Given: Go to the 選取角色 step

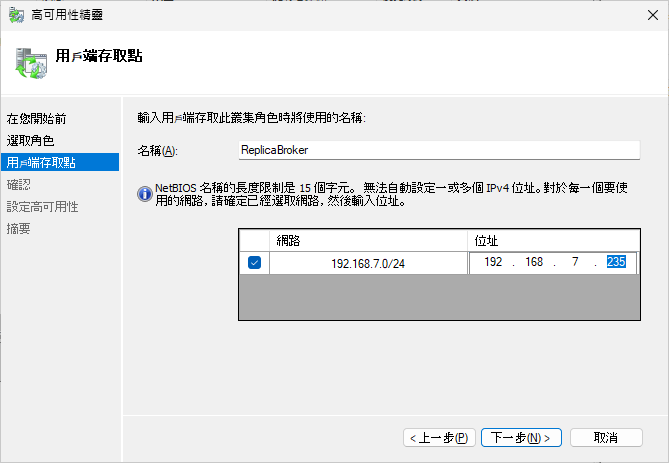Looking at the screenshot, I should 30,140.
